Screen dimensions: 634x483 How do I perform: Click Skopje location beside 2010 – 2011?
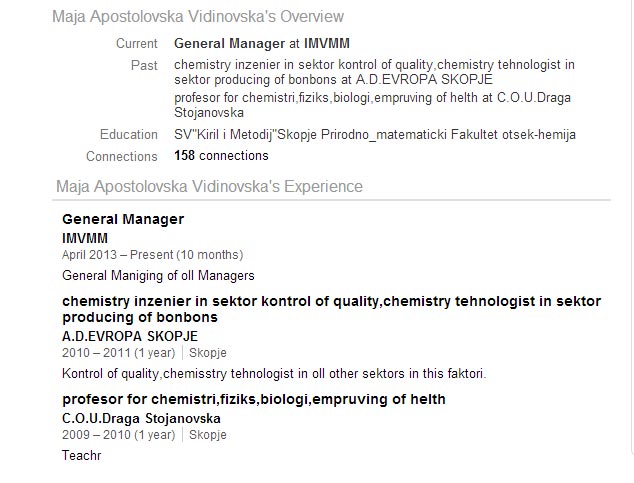(x=208, y=353)
